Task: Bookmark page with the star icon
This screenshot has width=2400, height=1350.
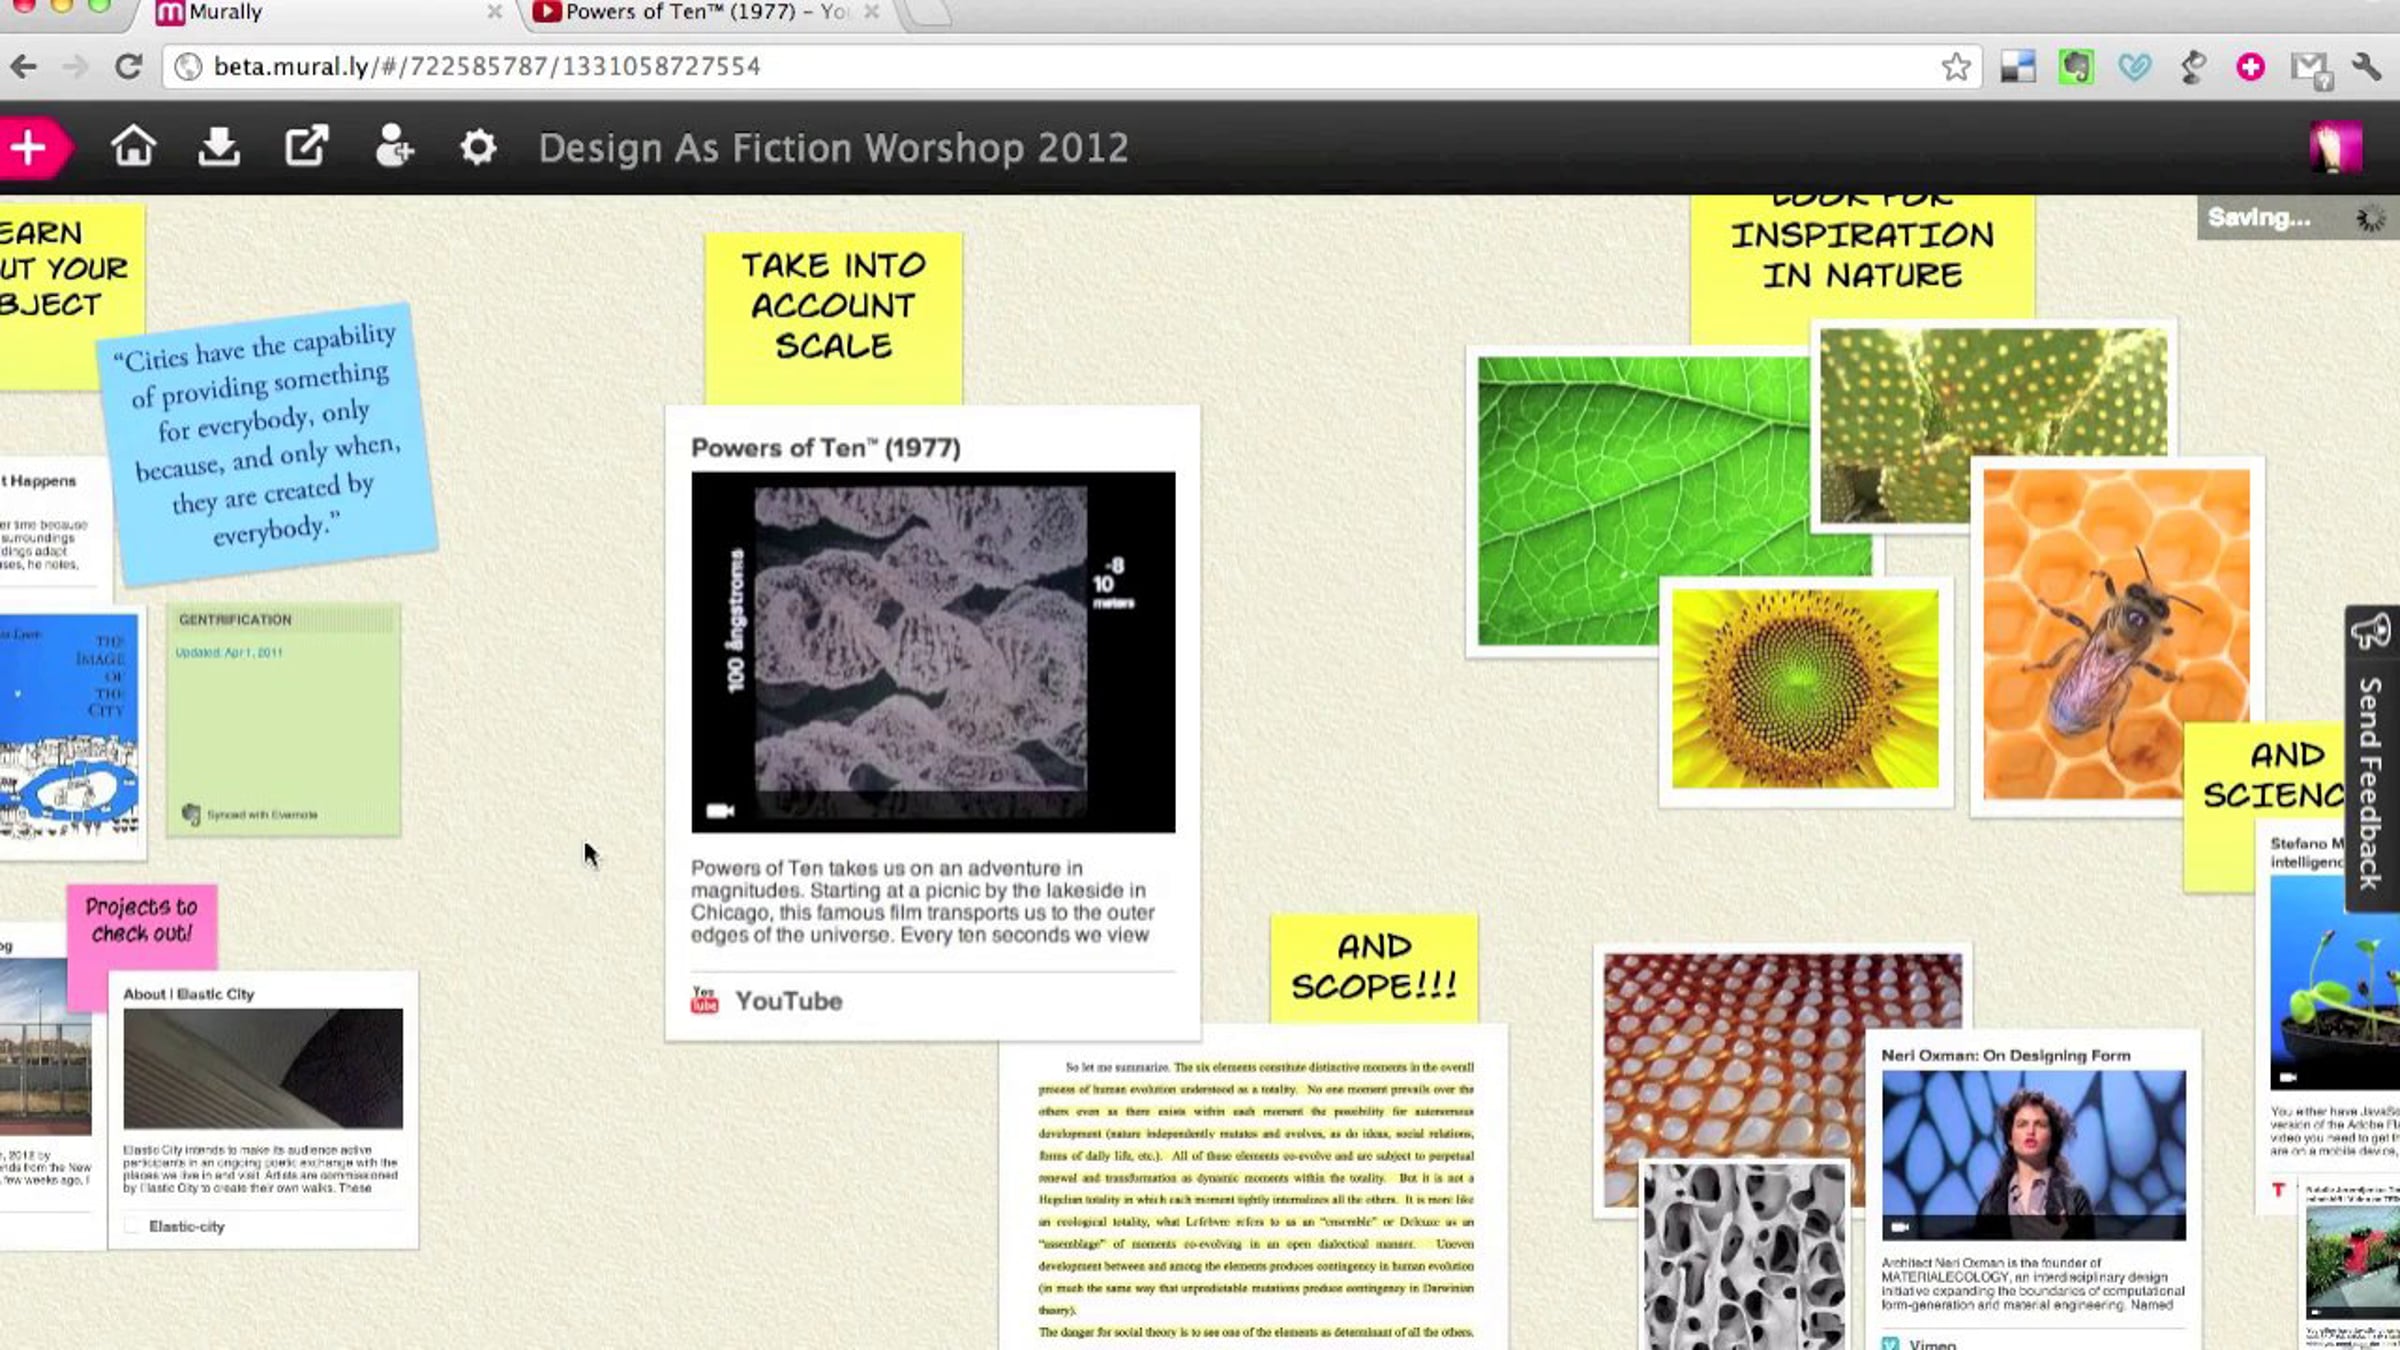Action: tap(1956, 67)
